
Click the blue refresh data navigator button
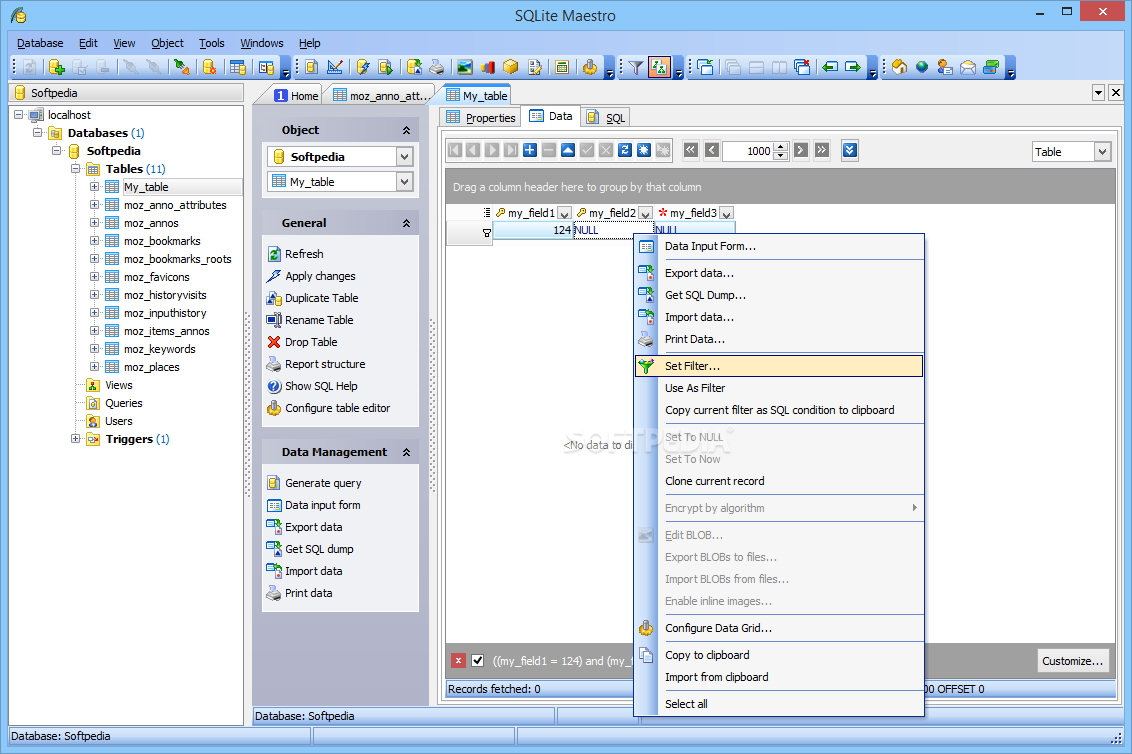coord(624,150)
